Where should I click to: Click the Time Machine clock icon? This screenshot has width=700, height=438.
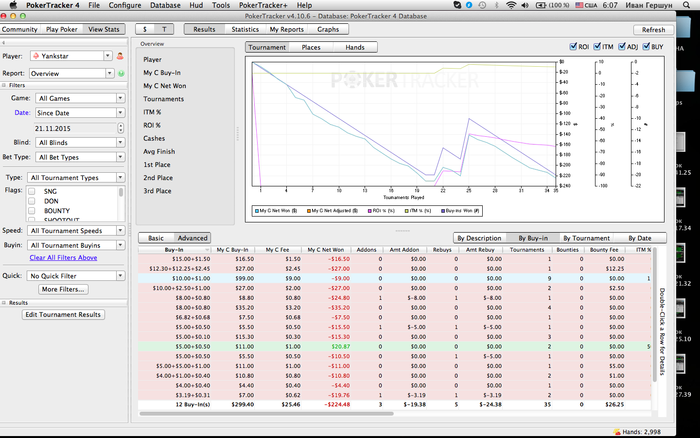pyautogui.click(x=482, y=5)
